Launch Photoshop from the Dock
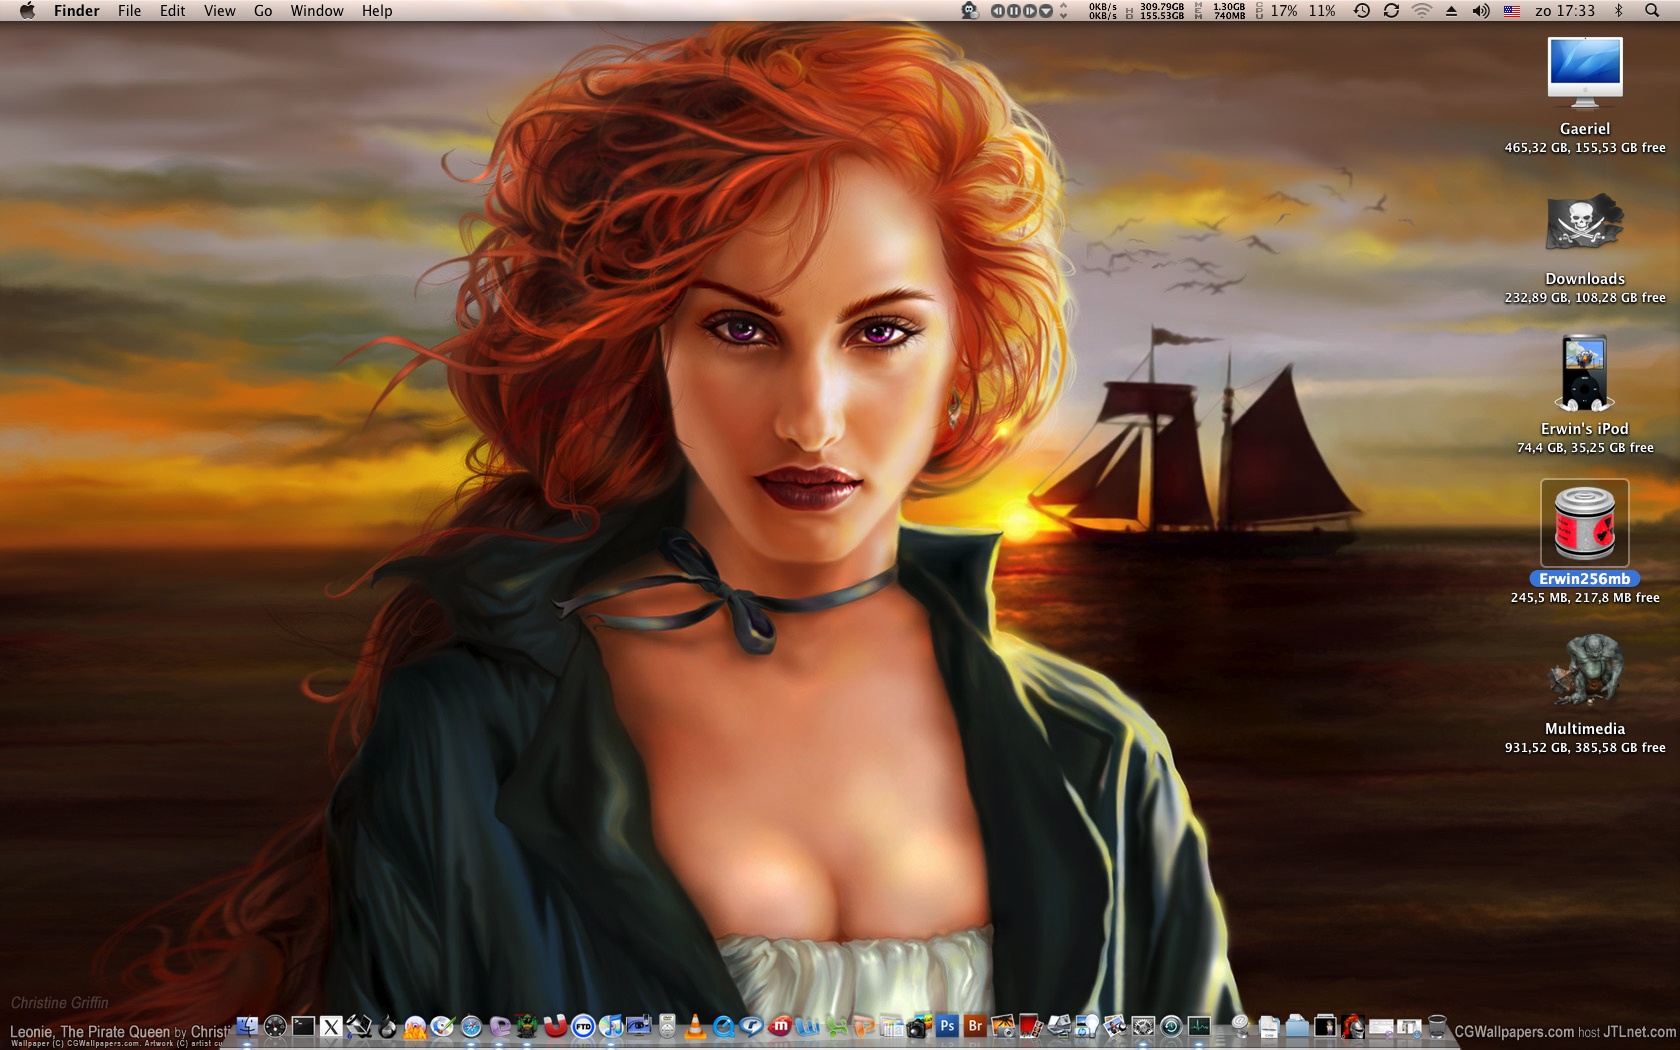Image resolution: width=1680 pixels, height=1050 pixels. 947,1027
